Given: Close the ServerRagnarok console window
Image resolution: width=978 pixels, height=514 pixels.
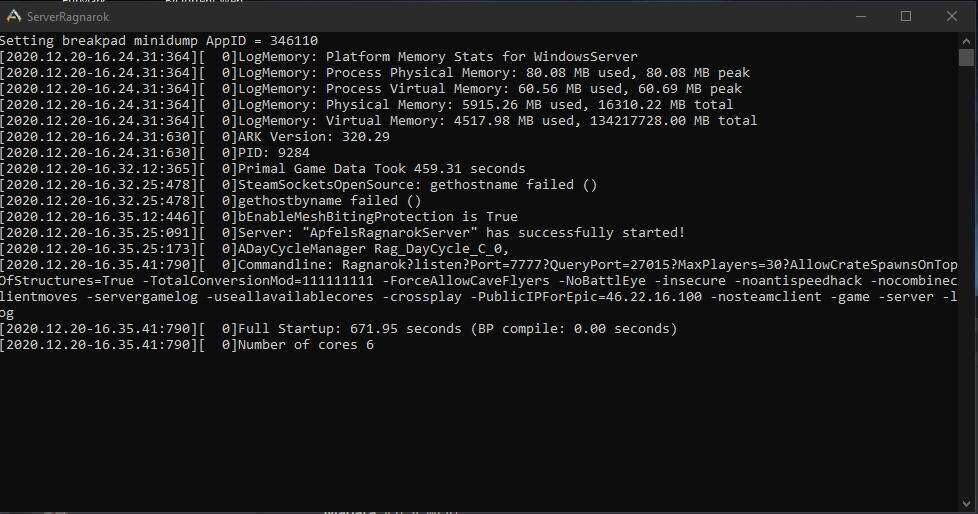Looking at the screenshot, I should coord(952,16).
